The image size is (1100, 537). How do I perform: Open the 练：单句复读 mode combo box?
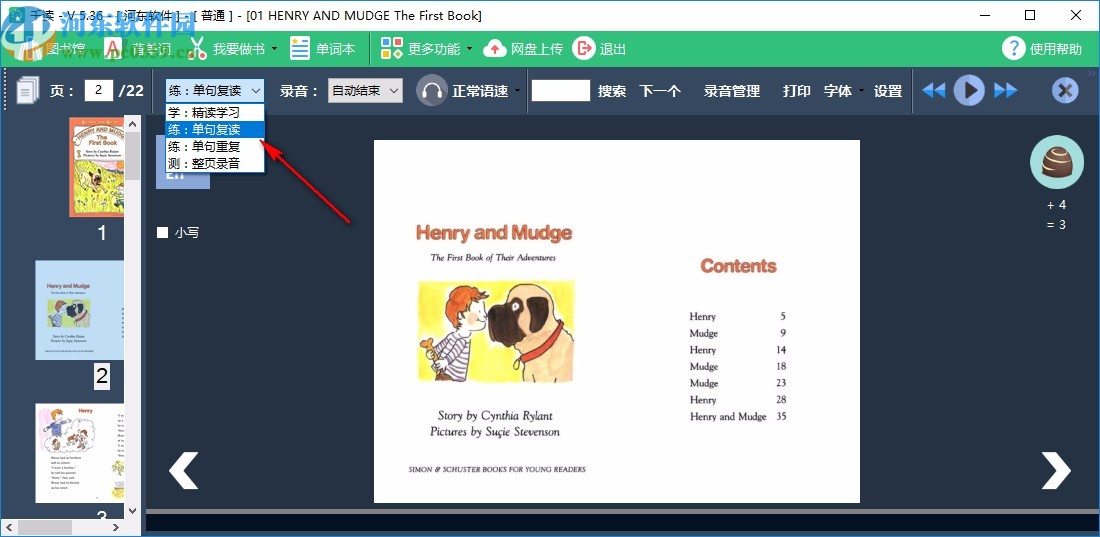pyautogui.click(x=215, y=91)
